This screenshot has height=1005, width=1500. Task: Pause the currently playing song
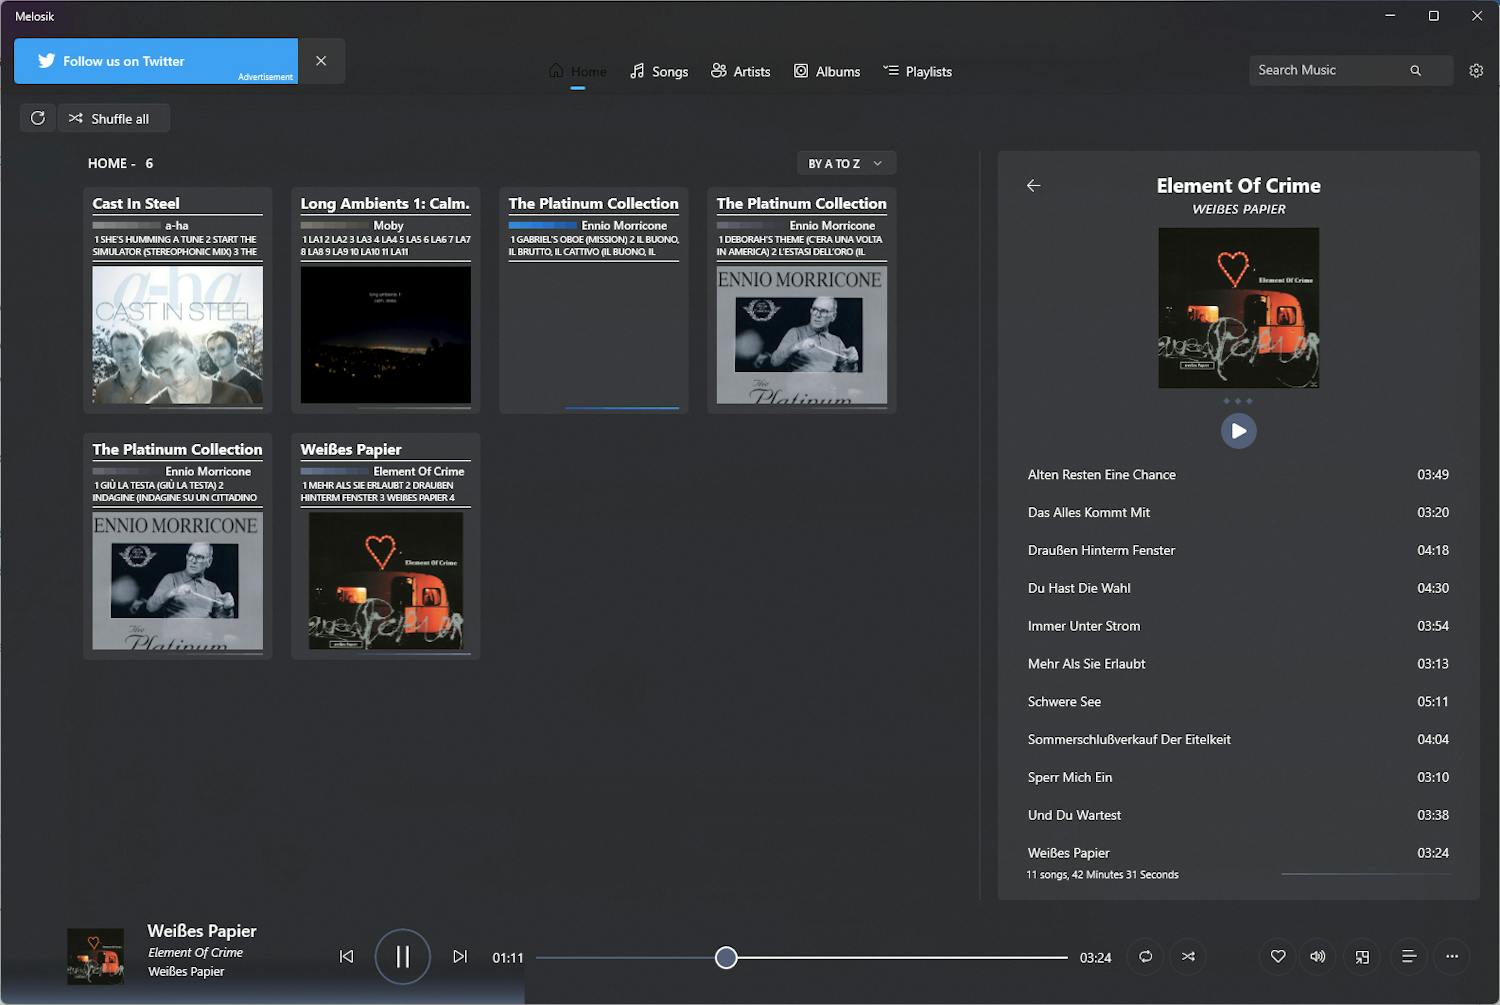click(402, 957)
